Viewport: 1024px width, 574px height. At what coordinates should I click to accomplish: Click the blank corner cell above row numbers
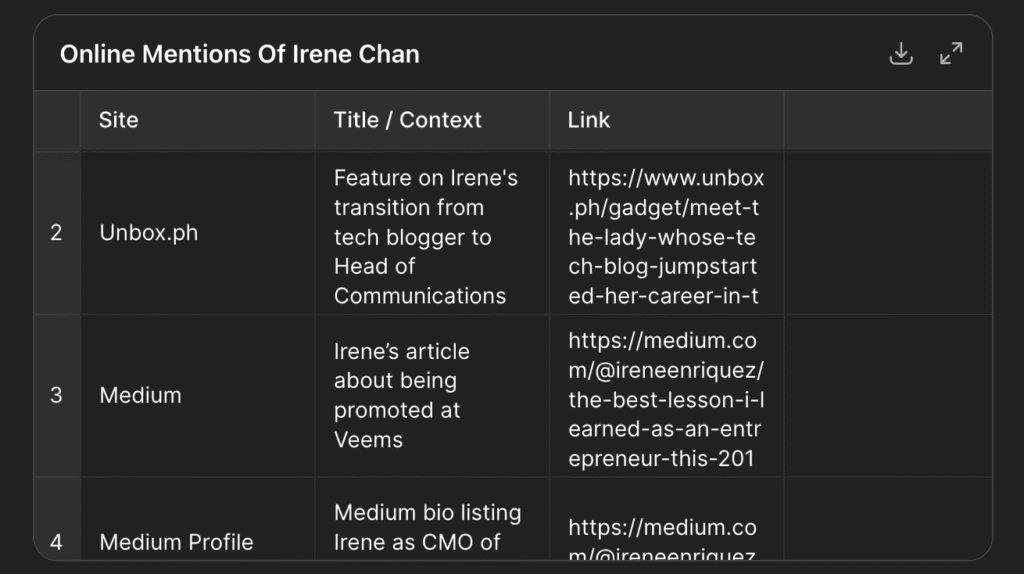point(57,120)
